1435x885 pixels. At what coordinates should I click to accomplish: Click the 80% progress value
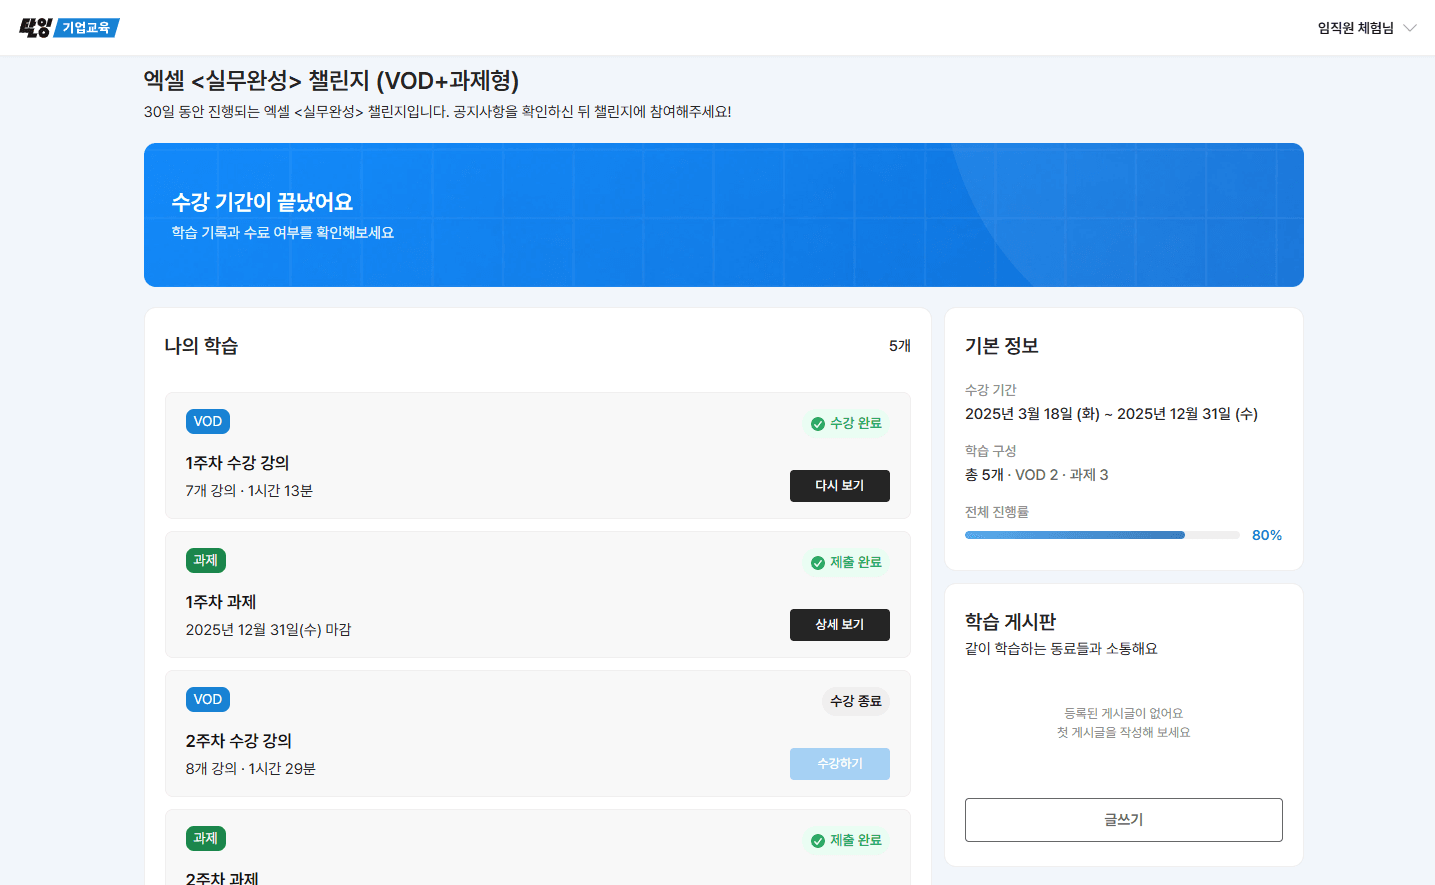[1267, 535]
